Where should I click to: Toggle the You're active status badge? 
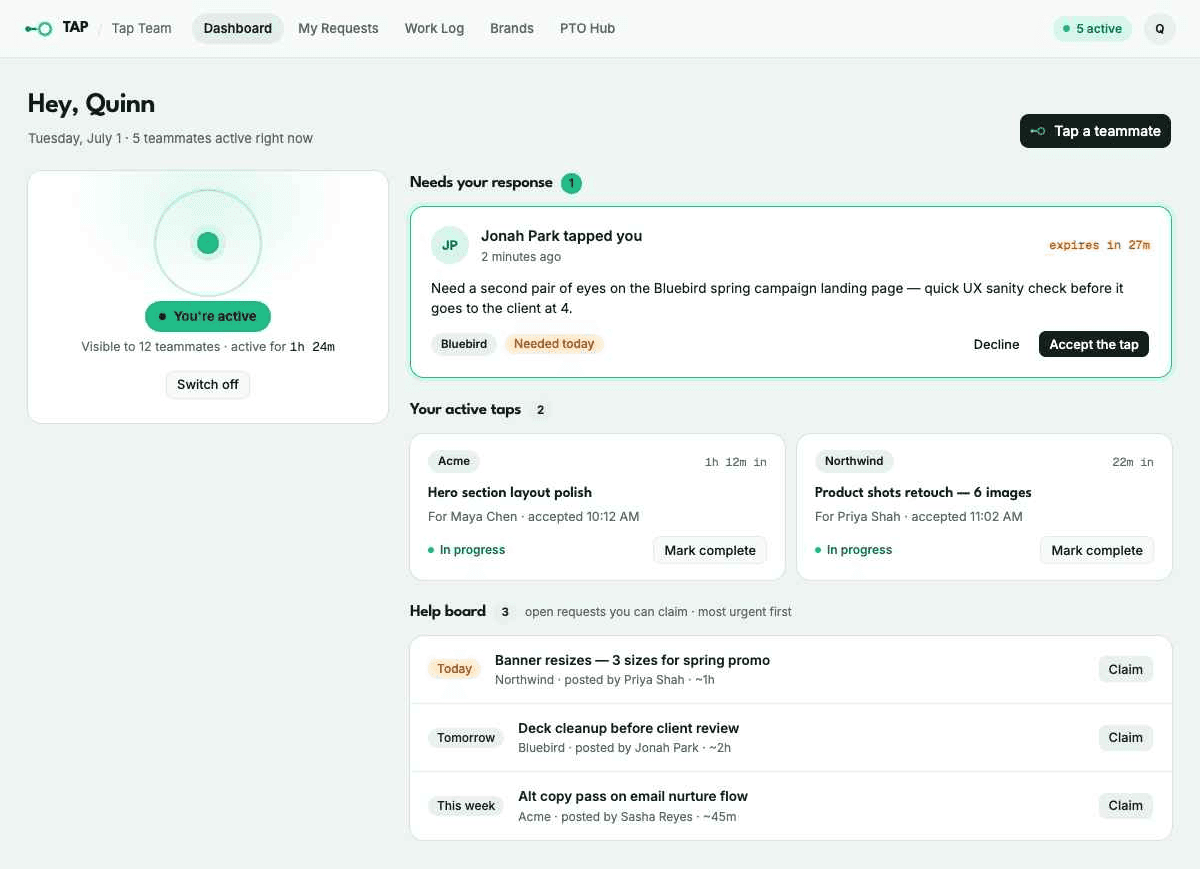pos(208,316)
